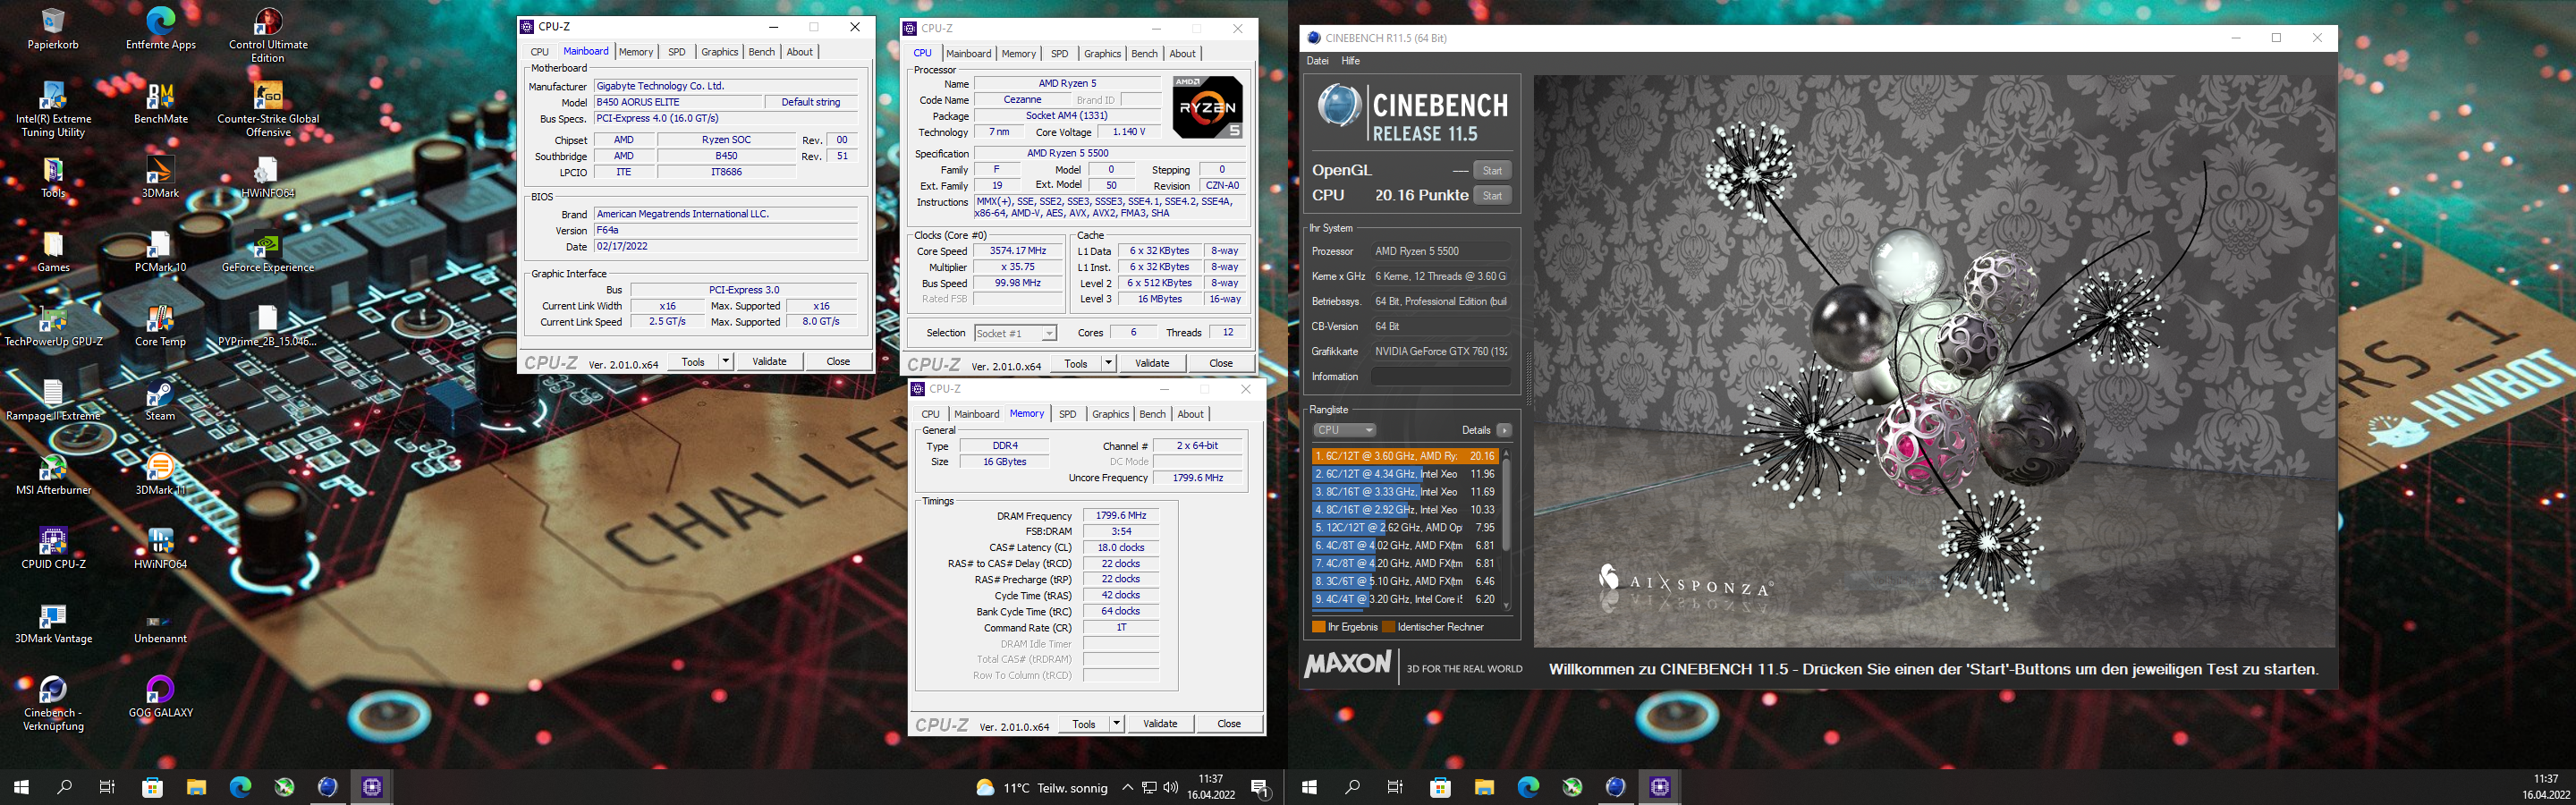This screenshot has width=2576, height=805.
Task: Open File Explorer on left taskbar
Action: click(196, 787)
